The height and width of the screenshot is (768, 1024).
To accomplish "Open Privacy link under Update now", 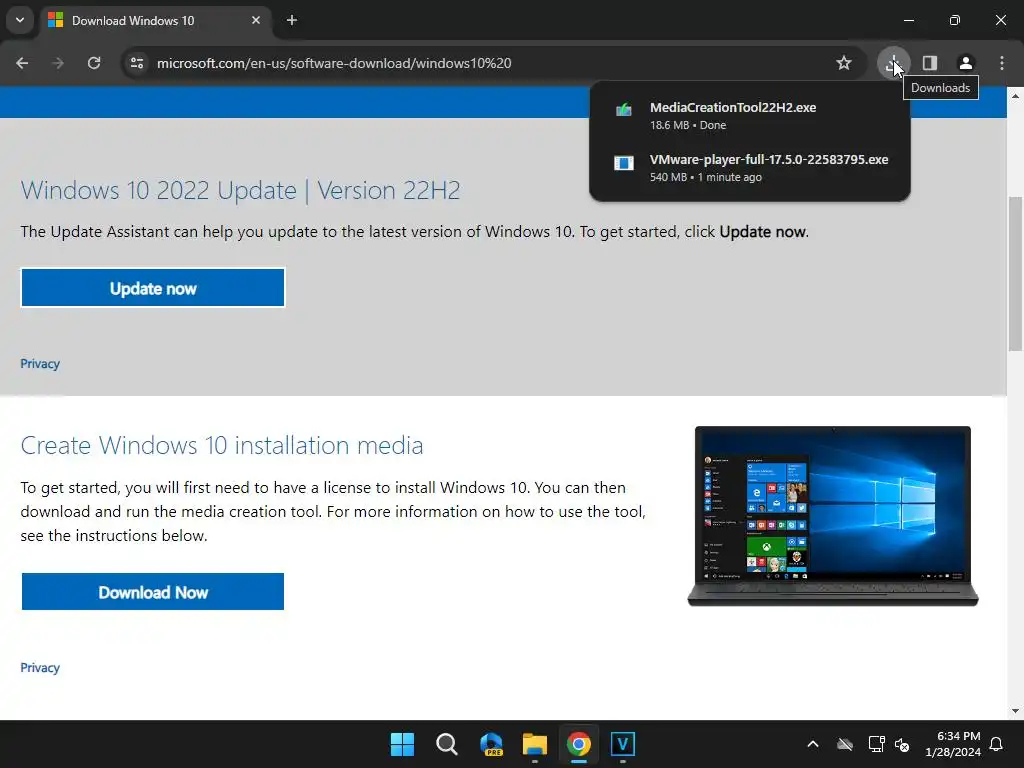I will [40, 364].
